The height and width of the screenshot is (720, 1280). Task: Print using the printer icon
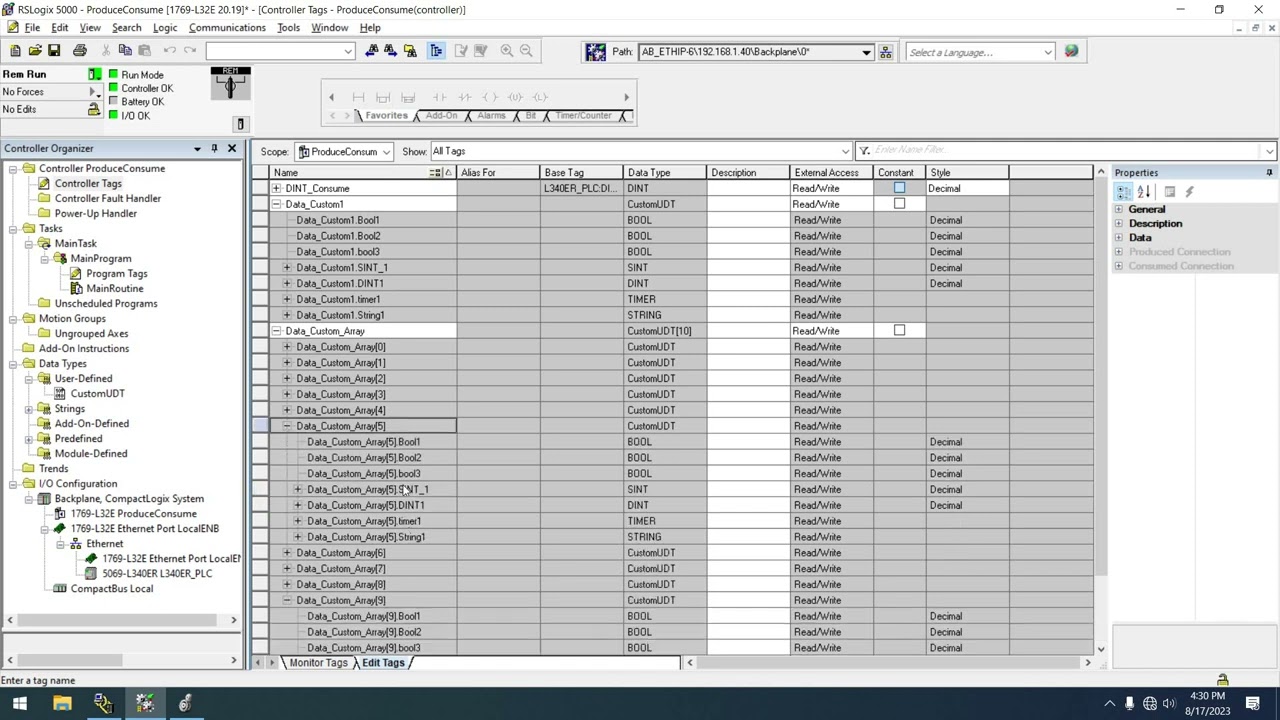[80, 51]
